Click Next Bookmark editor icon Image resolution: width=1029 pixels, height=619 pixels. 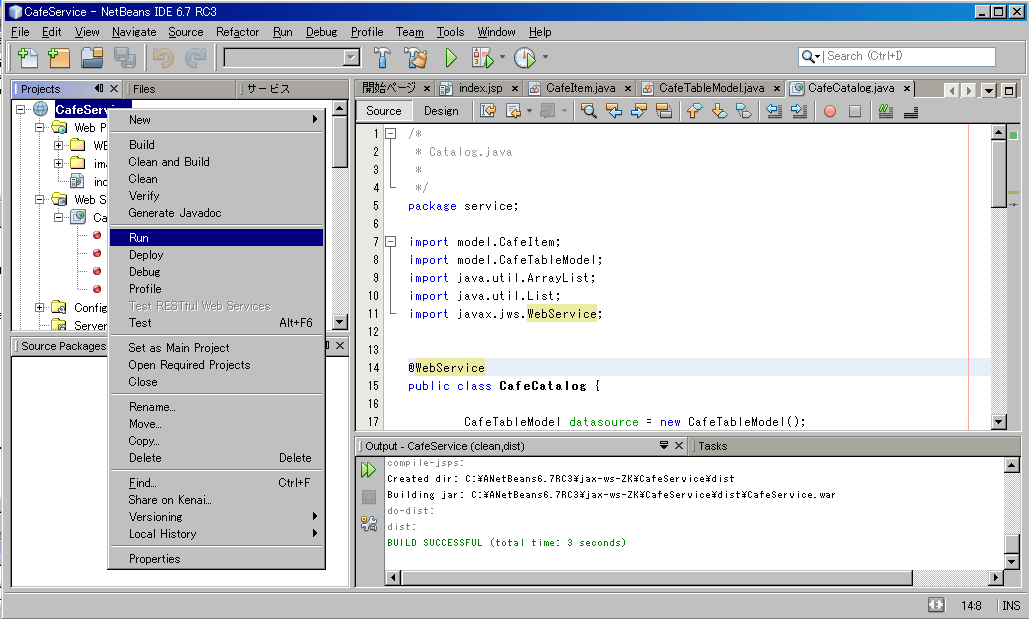719,111
